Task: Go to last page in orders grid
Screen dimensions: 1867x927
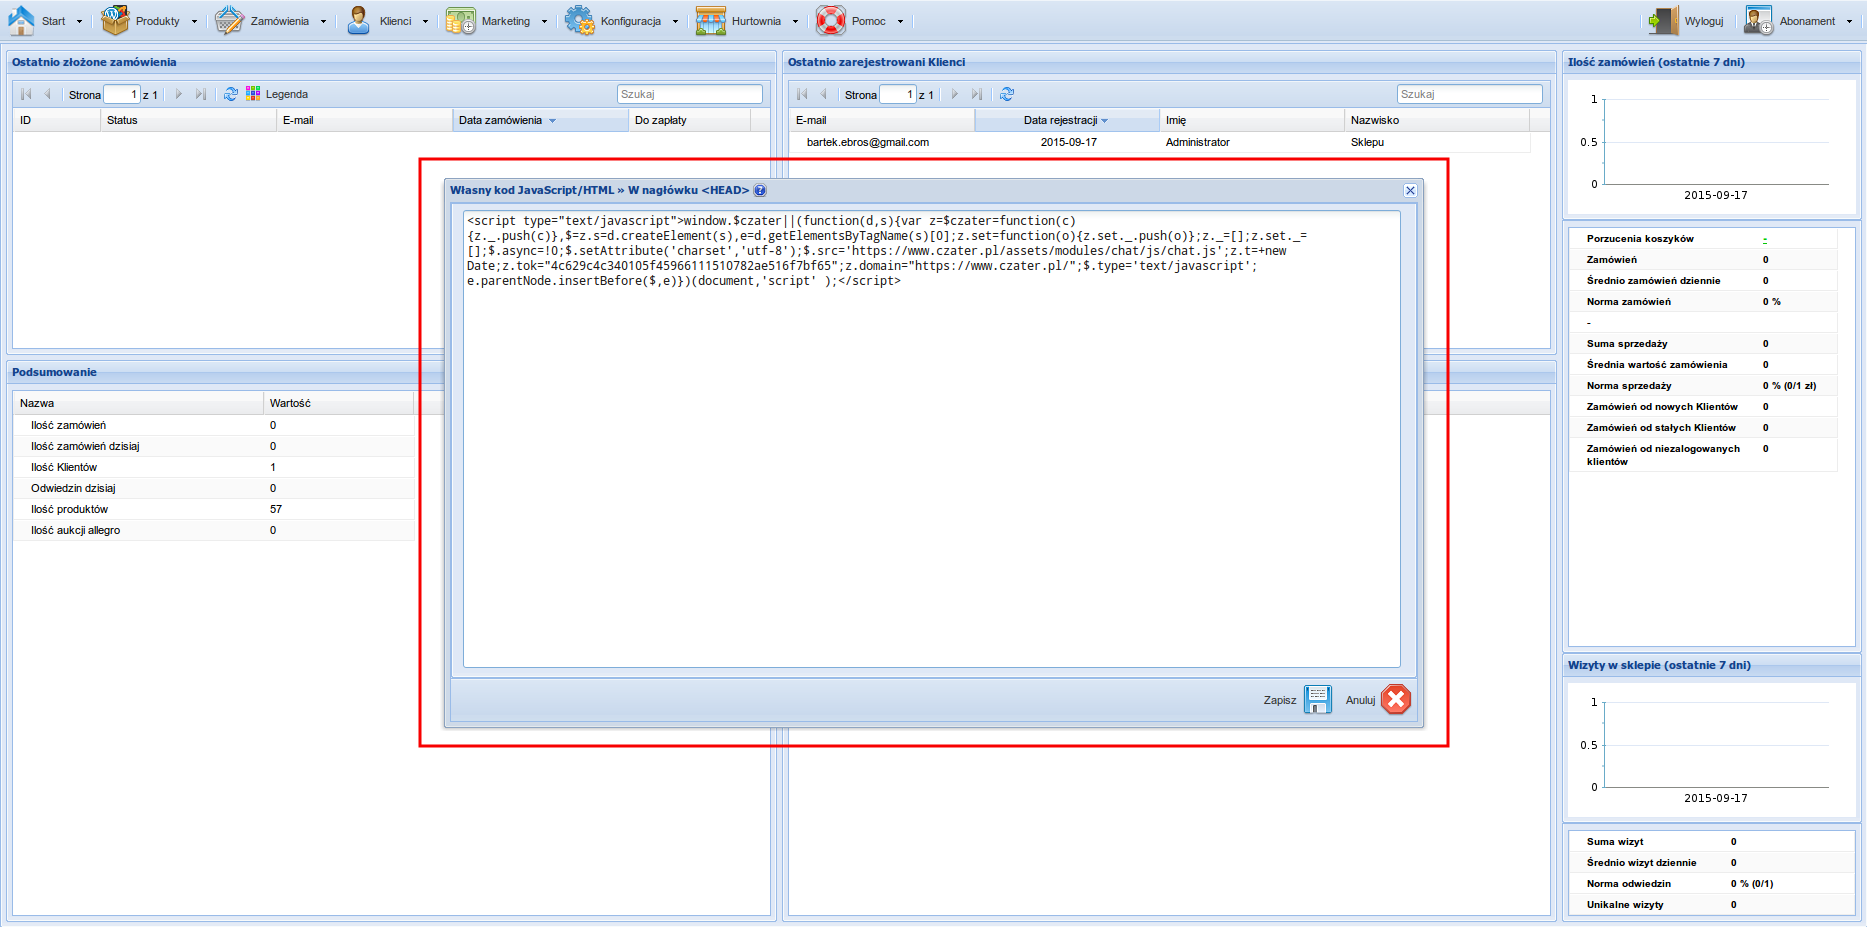Action: click(201, 94)
